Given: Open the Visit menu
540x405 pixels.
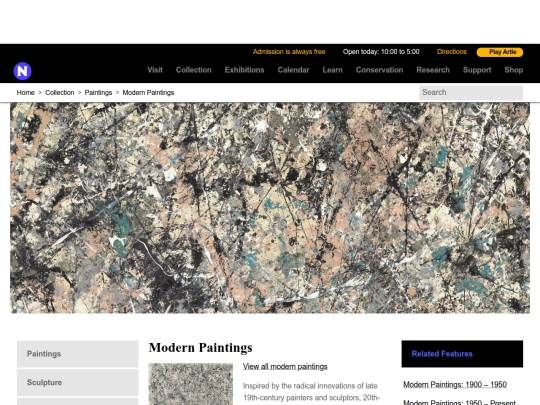Looking at the screenshot, I should [155, 70].
